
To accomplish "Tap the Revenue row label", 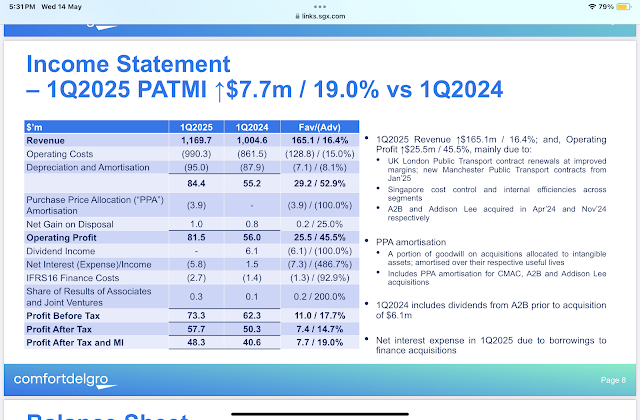I will pos(45,140).
